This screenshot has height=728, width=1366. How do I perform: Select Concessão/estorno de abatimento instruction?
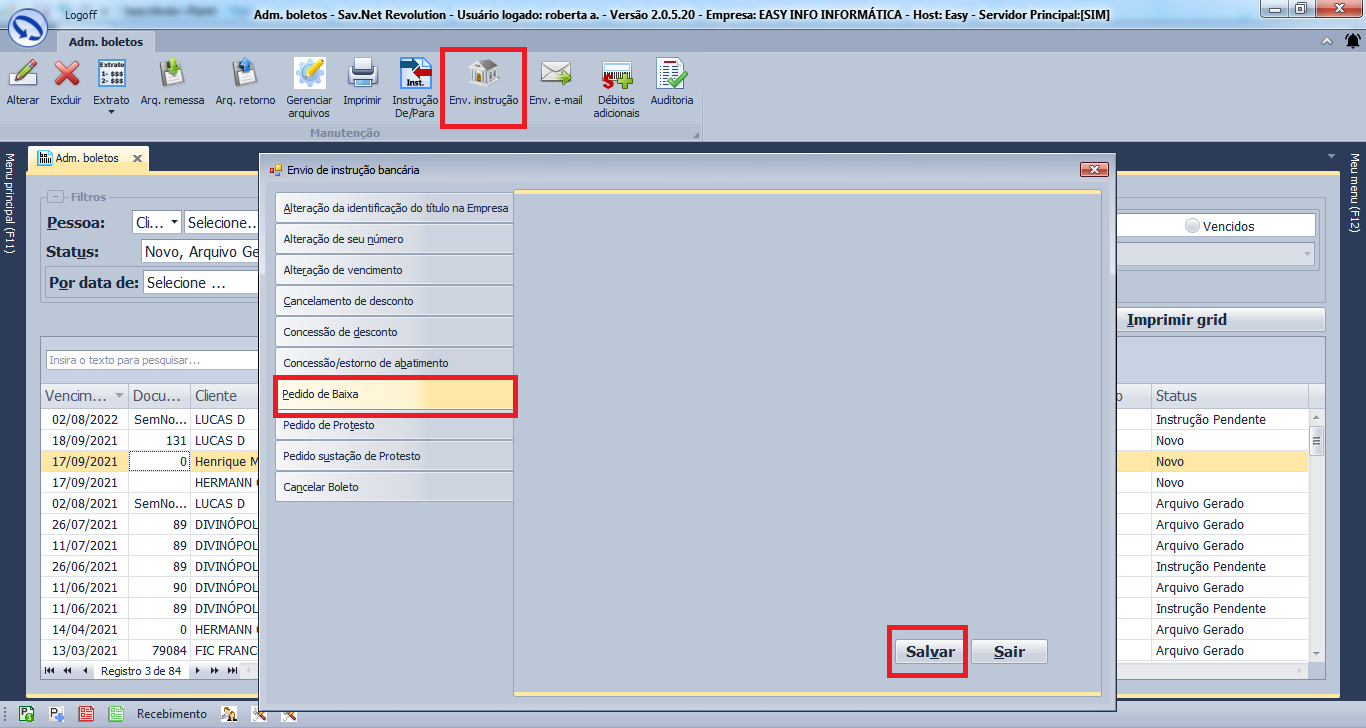[394, 363]
